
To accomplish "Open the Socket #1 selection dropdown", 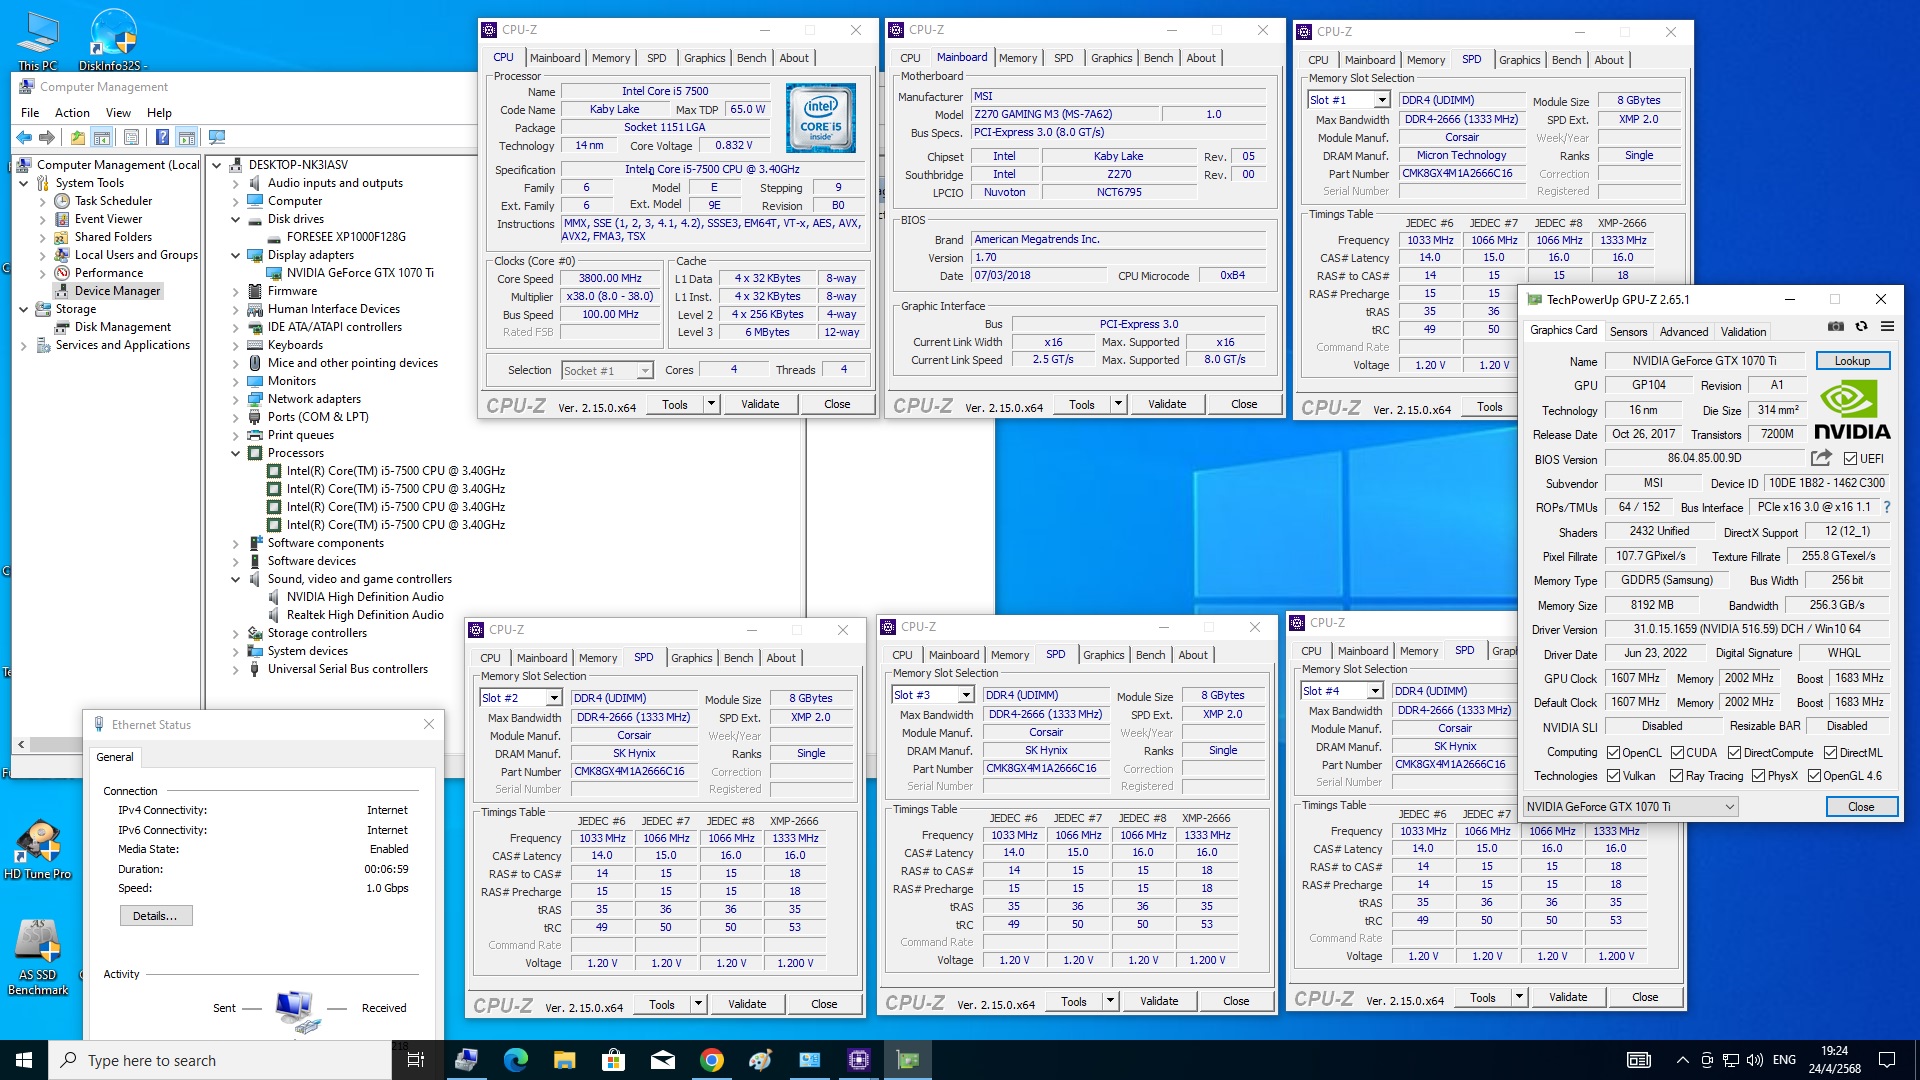I will tap(645, 371).
